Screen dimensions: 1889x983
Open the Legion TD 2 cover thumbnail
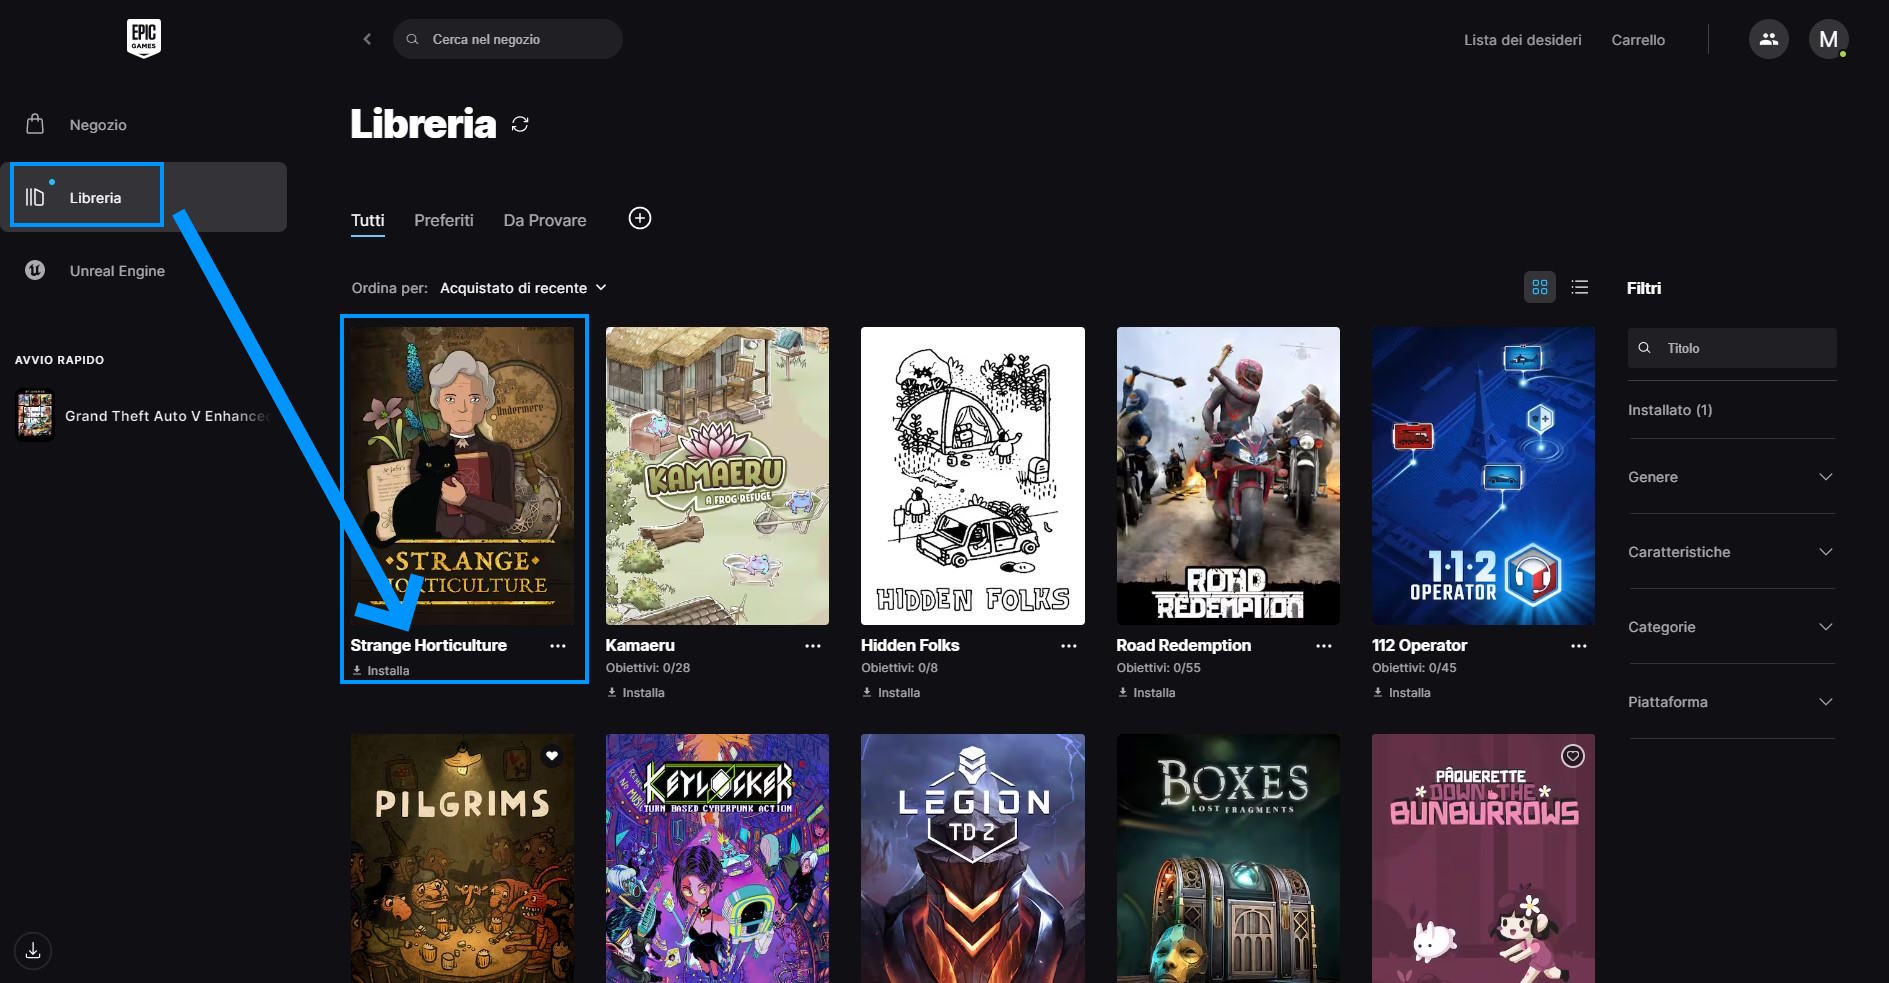(x=973, y=858)
